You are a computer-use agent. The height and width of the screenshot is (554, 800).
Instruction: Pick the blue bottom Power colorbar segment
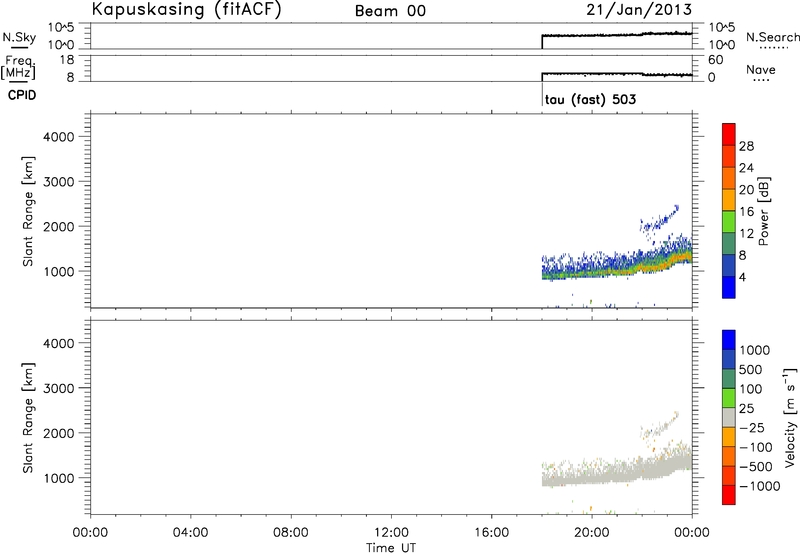729,287
